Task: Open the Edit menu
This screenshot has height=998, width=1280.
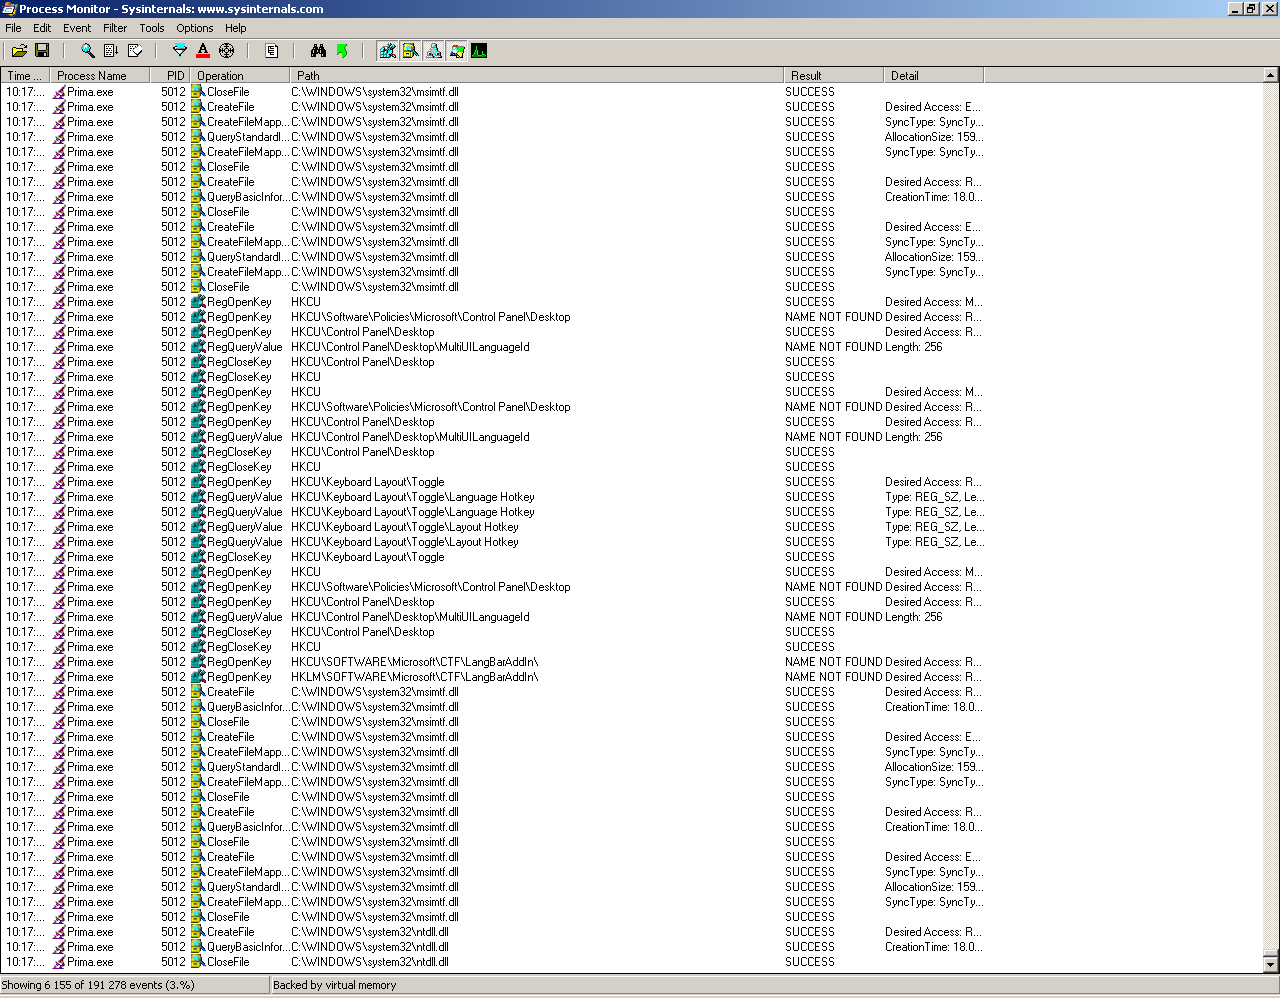Action: tap(42, 28)
